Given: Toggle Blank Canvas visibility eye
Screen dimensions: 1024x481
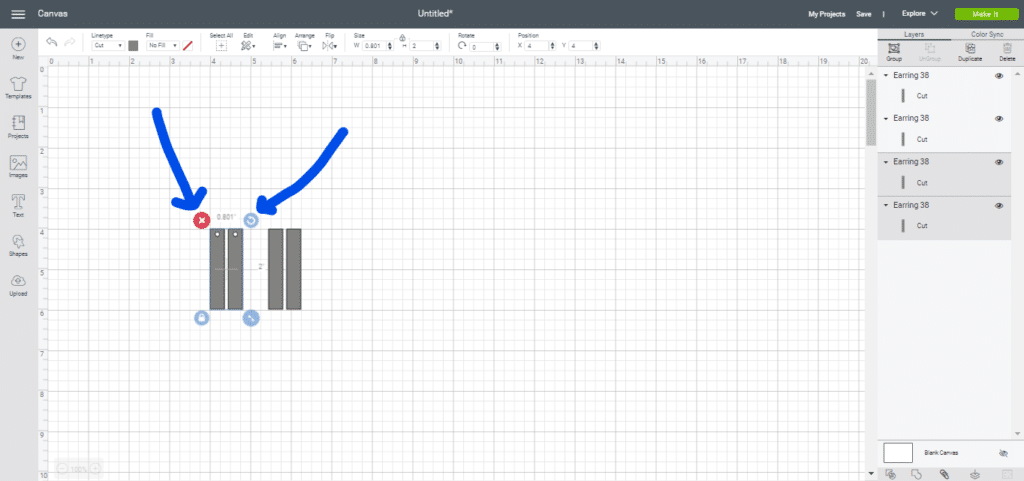Looking at the screenshot, I should point(1003,453).
